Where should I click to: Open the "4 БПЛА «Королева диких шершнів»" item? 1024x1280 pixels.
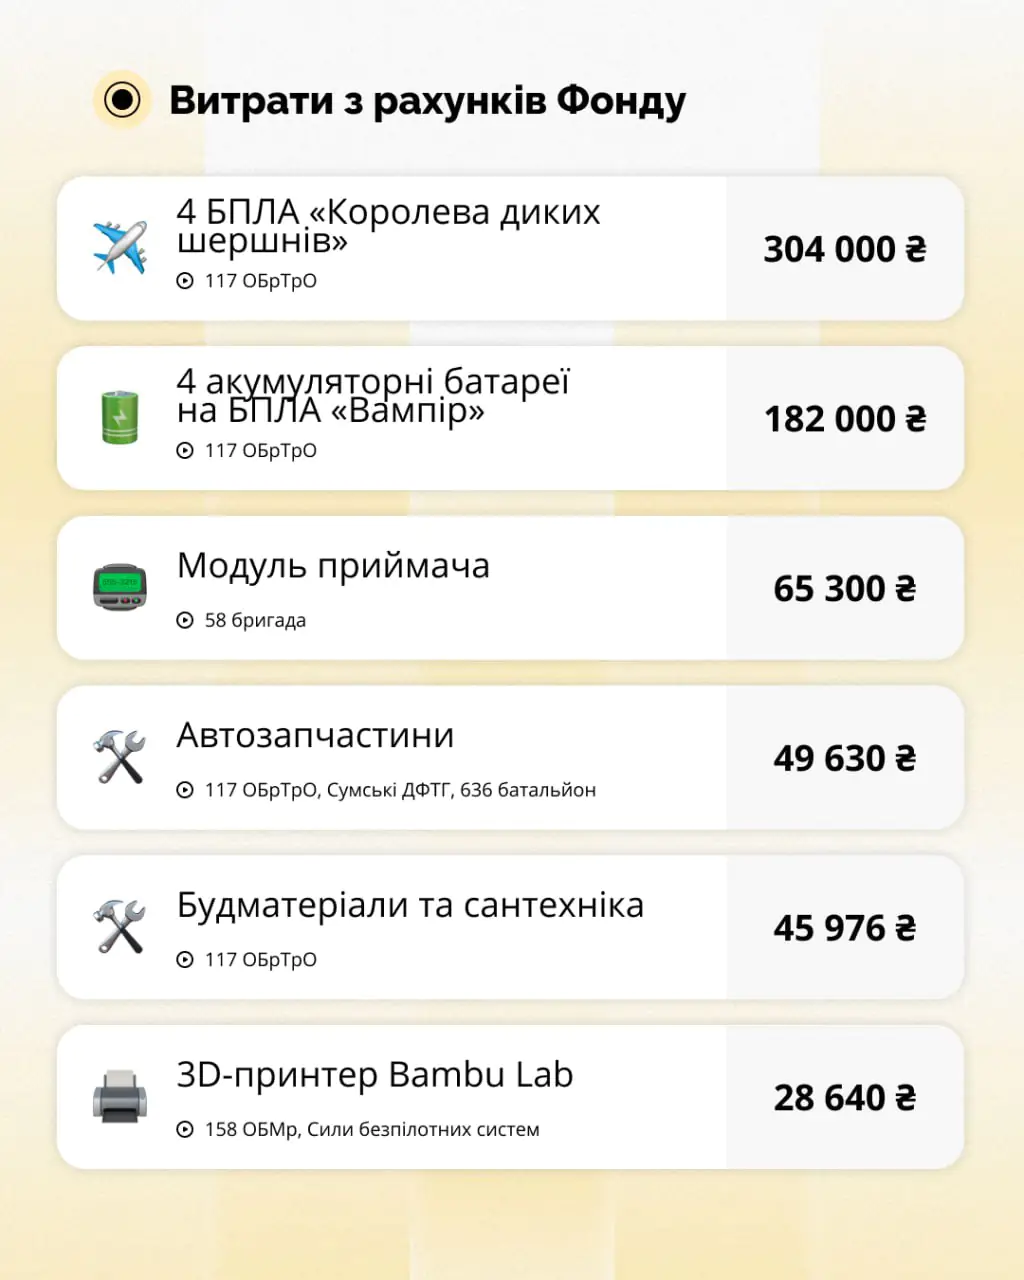[x=388, y=226]
